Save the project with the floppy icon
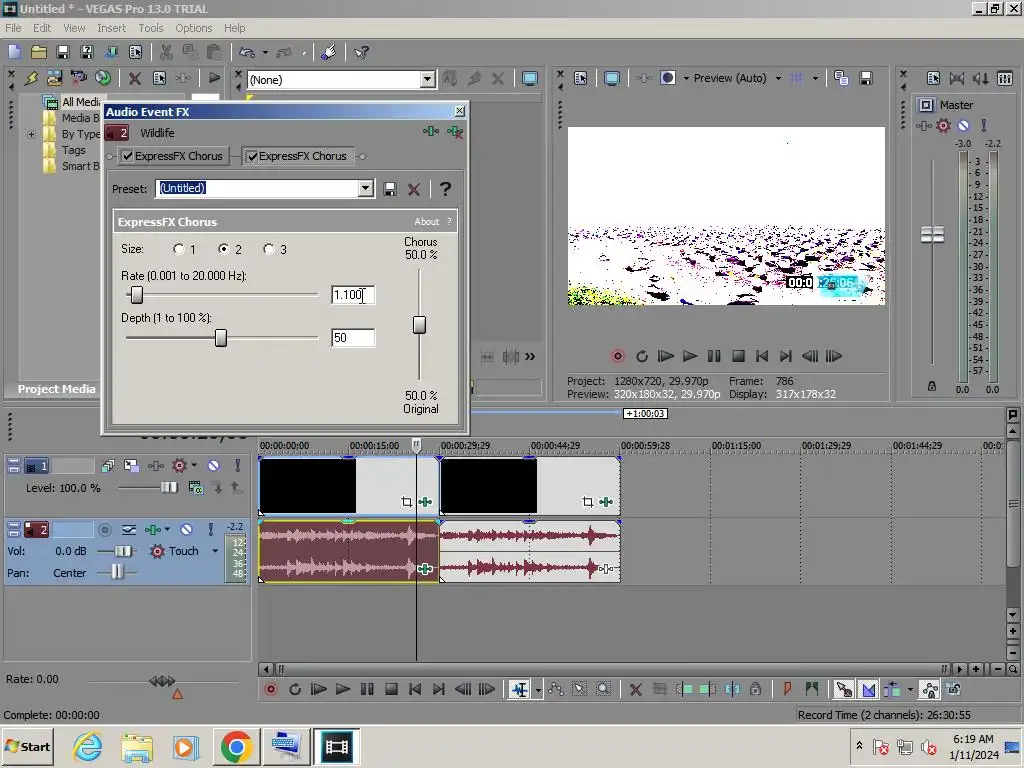Image resolution: width=1024 pixels, height=768 pixels. [63, 52]
